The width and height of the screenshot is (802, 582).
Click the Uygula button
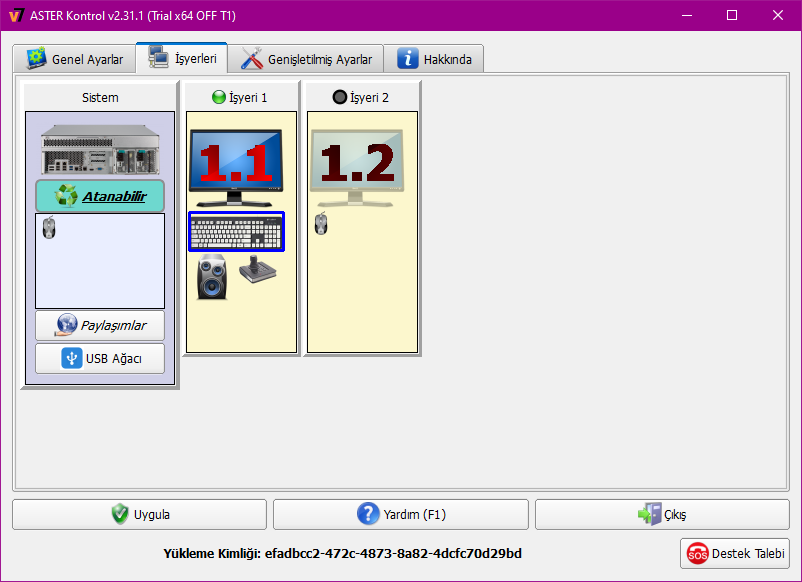140,514
